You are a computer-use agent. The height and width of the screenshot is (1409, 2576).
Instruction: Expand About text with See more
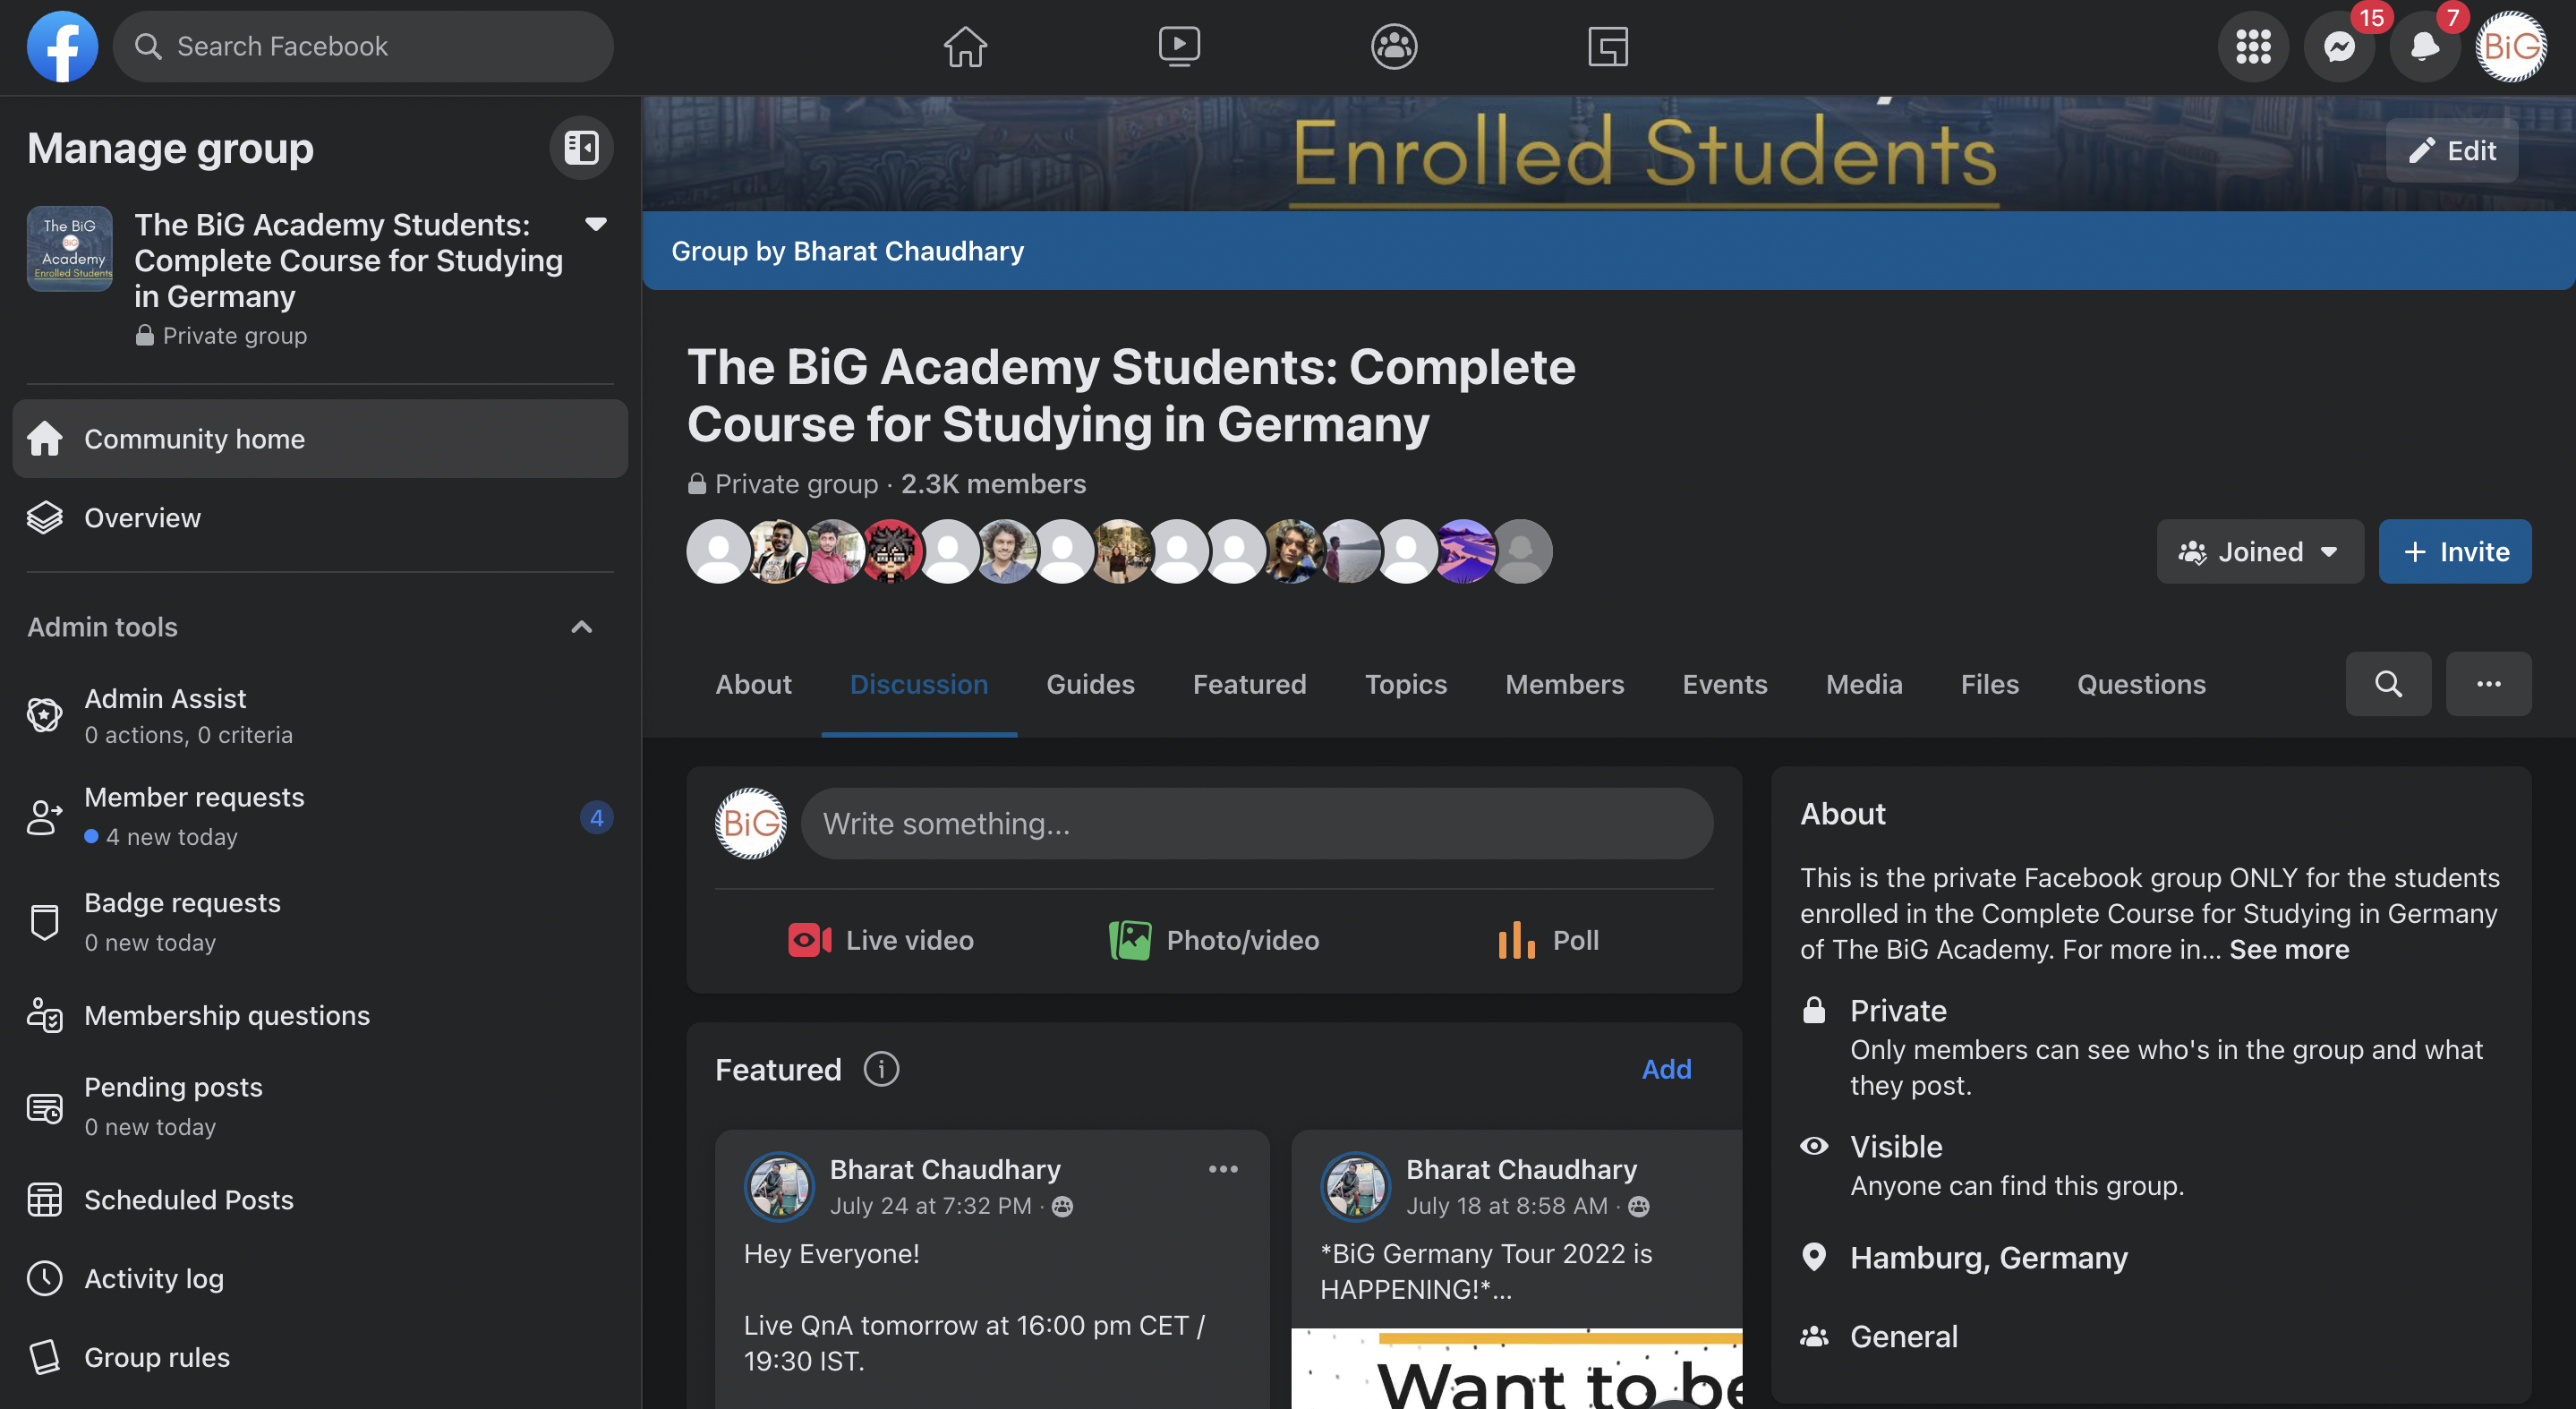pyautogui.click(x=2289, y=949)
